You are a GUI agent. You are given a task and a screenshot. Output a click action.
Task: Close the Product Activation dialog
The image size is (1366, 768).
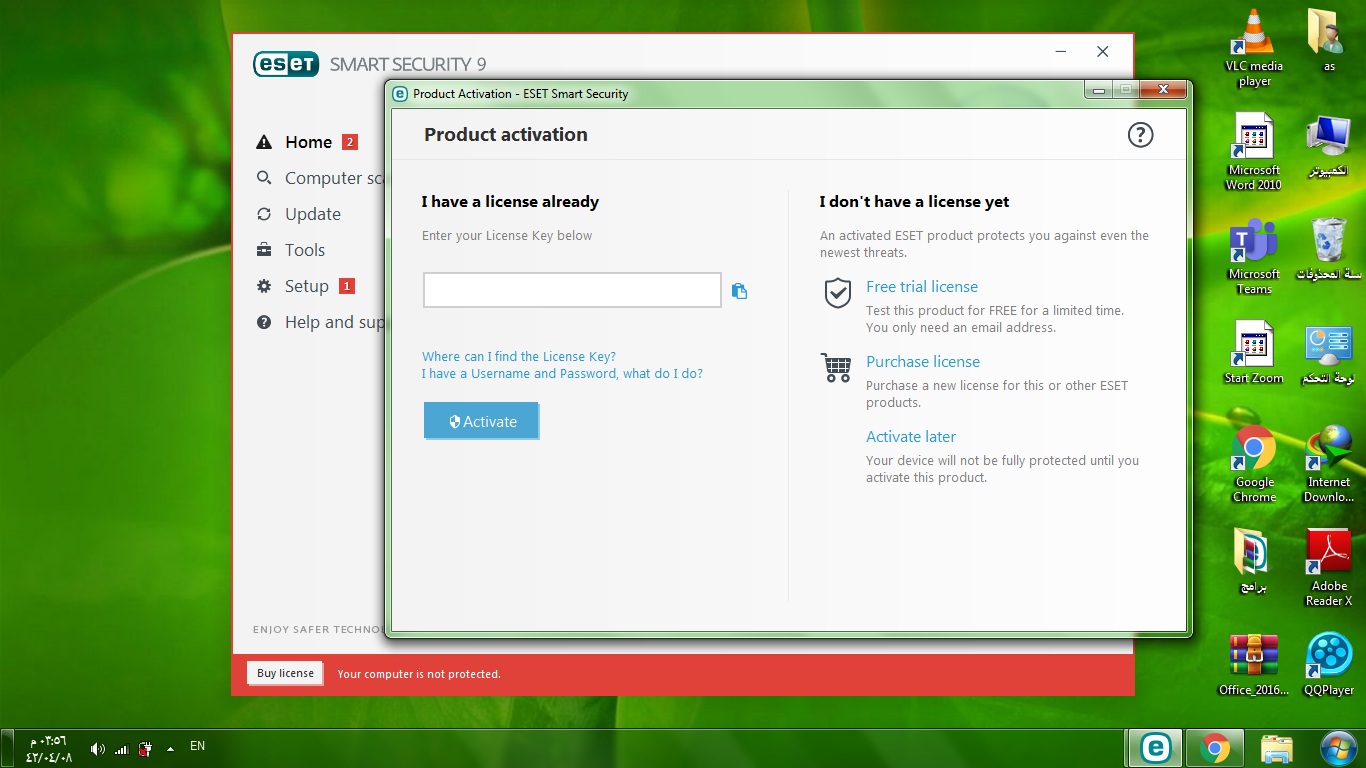pos(1163,90)
